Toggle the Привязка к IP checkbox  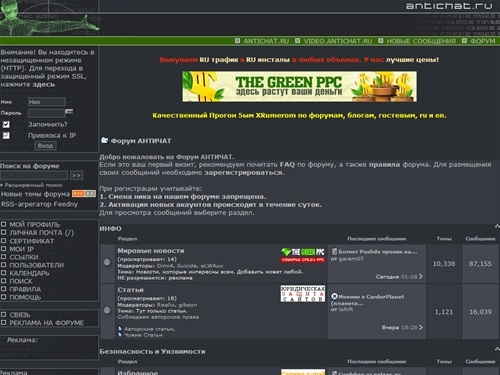point(6,136)
